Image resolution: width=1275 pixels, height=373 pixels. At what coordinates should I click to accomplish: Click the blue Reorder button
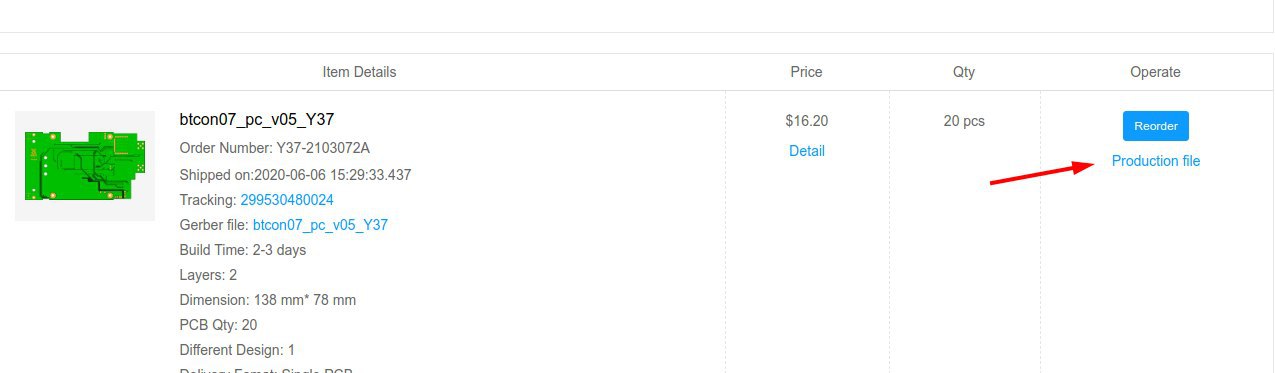[1155, 126]
